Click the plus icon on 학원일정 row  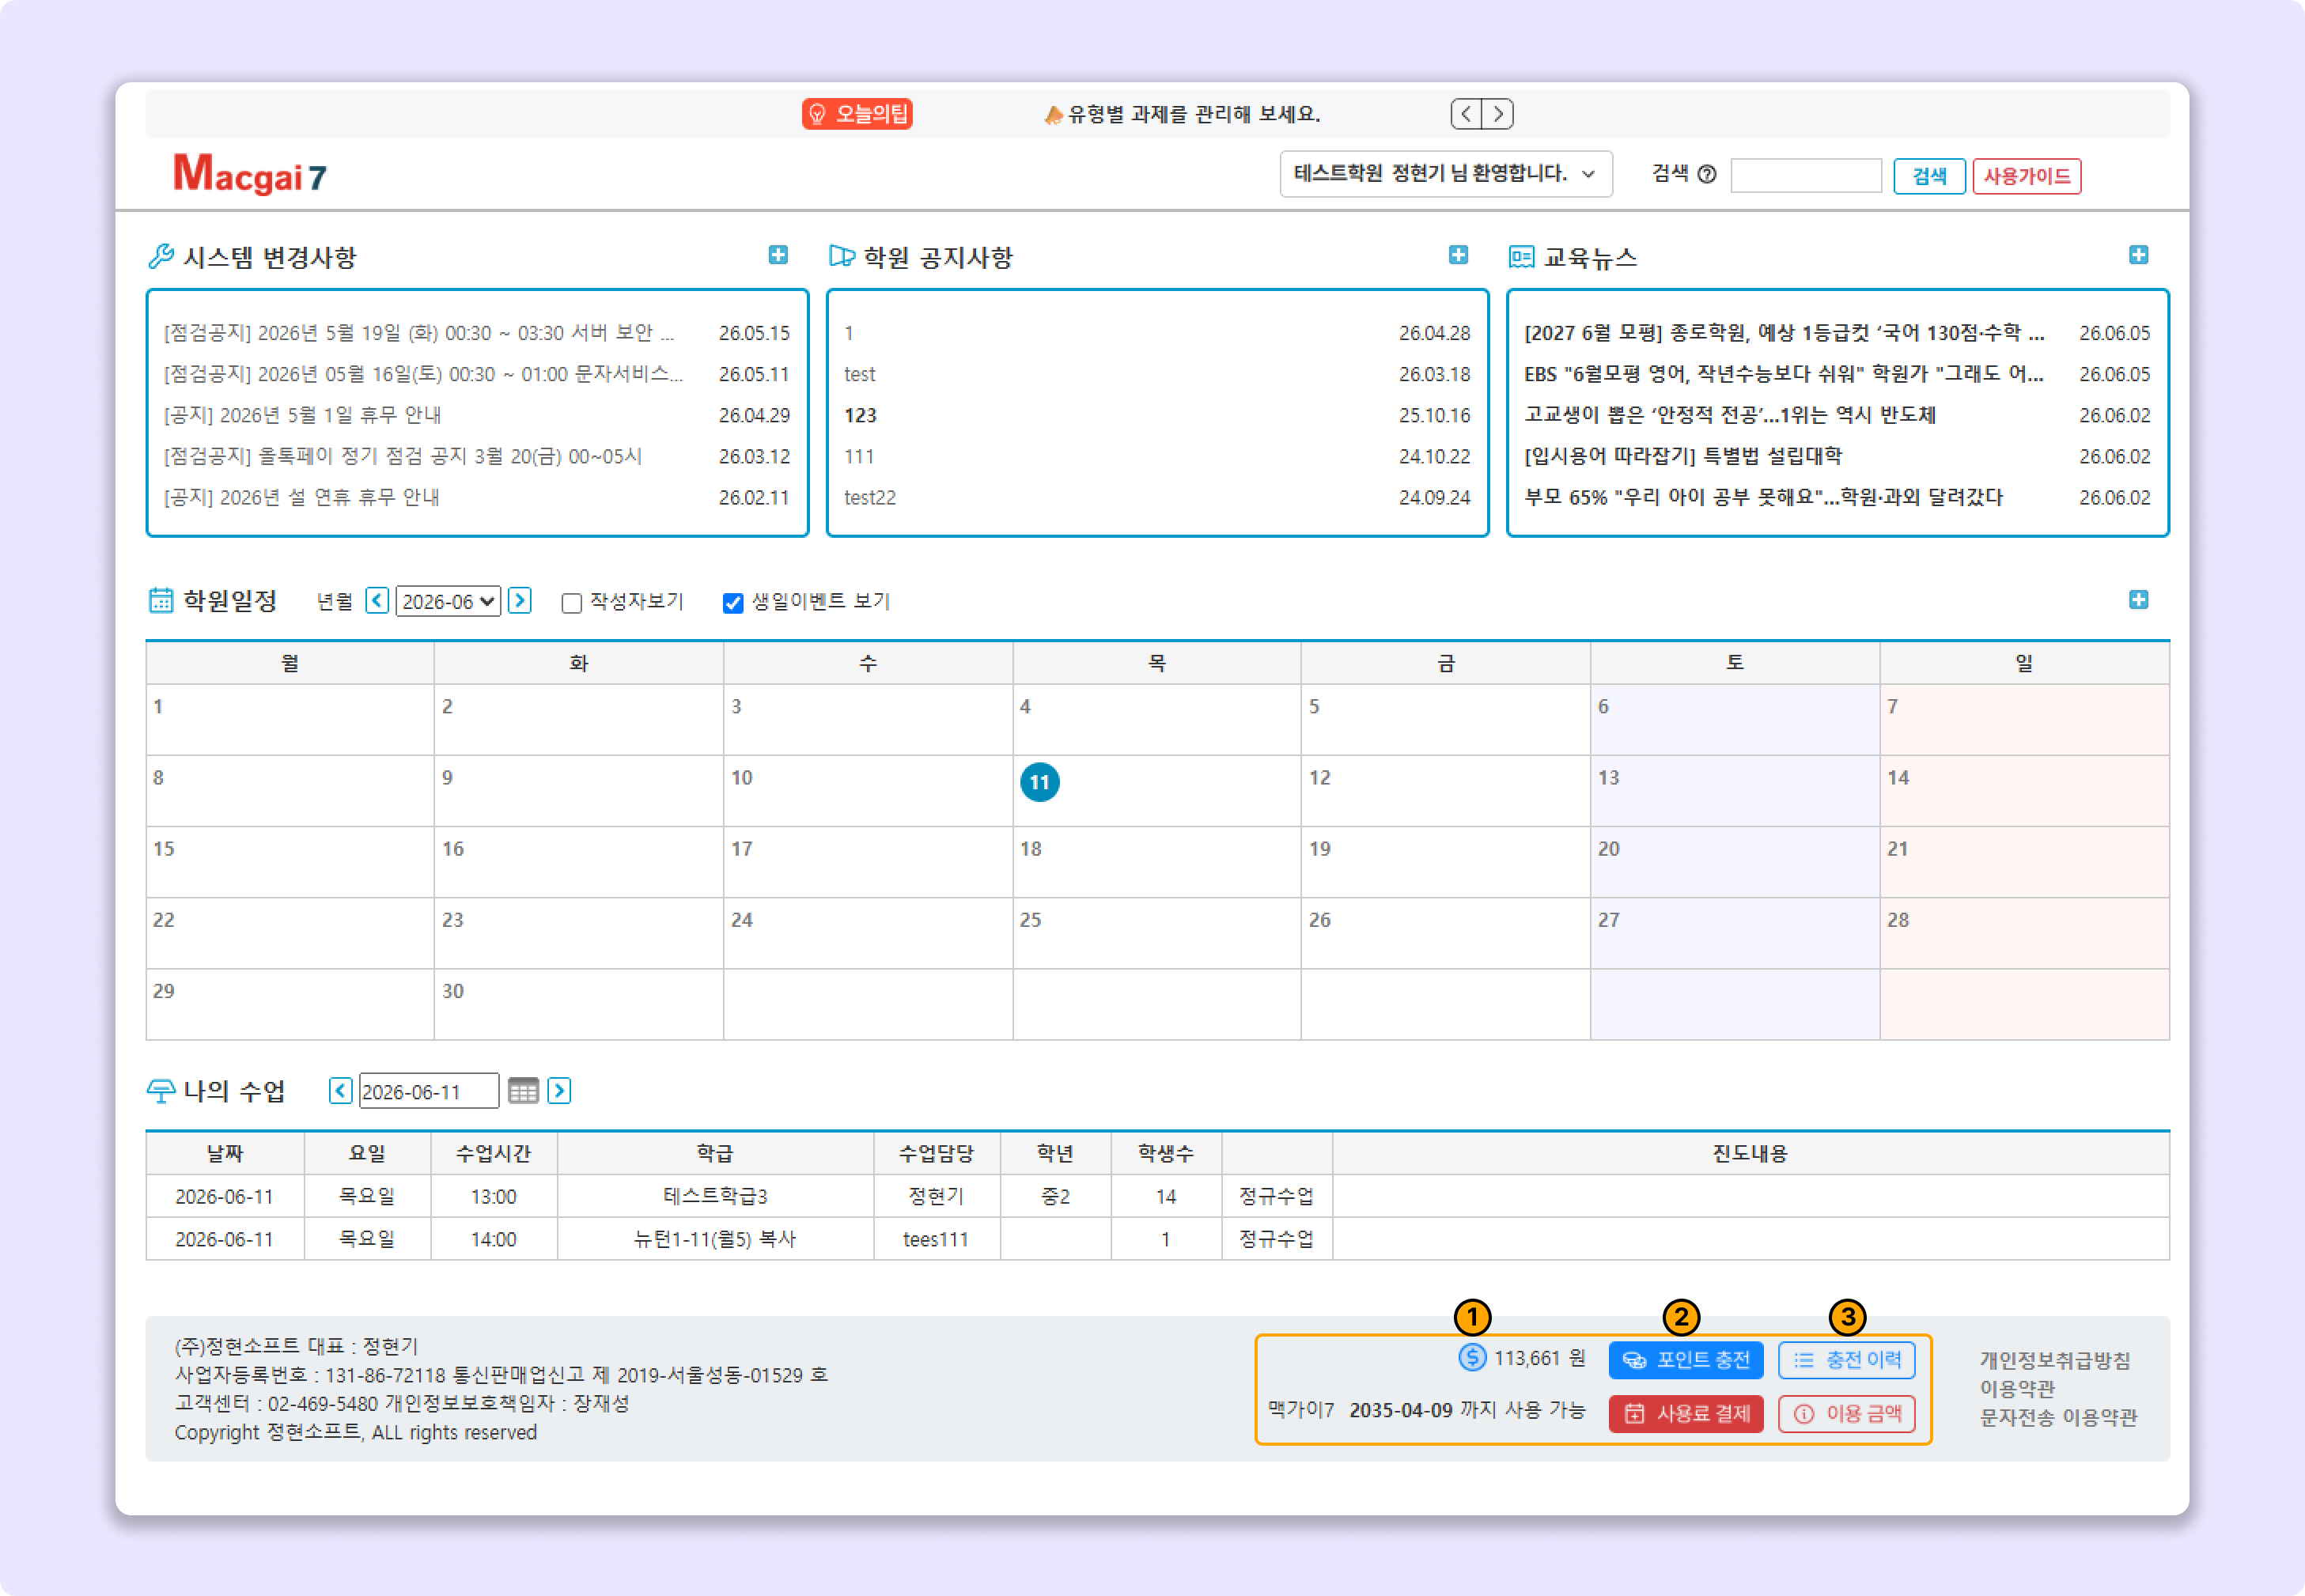pyautogui.click(x=2138, y=600)
